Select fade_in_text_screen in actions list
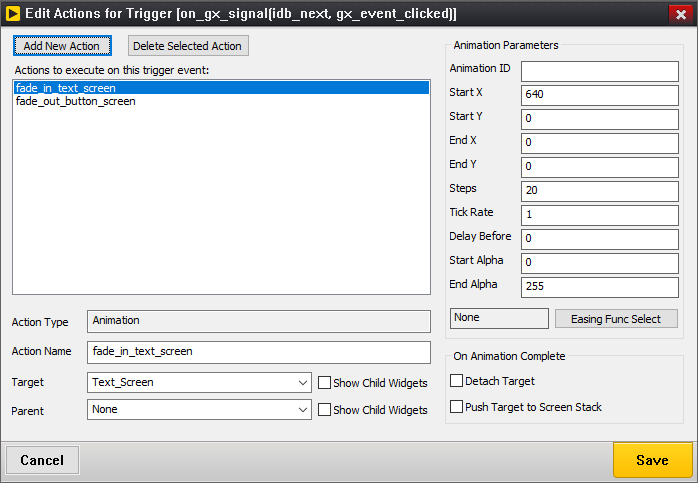 [x=65, y=88]
